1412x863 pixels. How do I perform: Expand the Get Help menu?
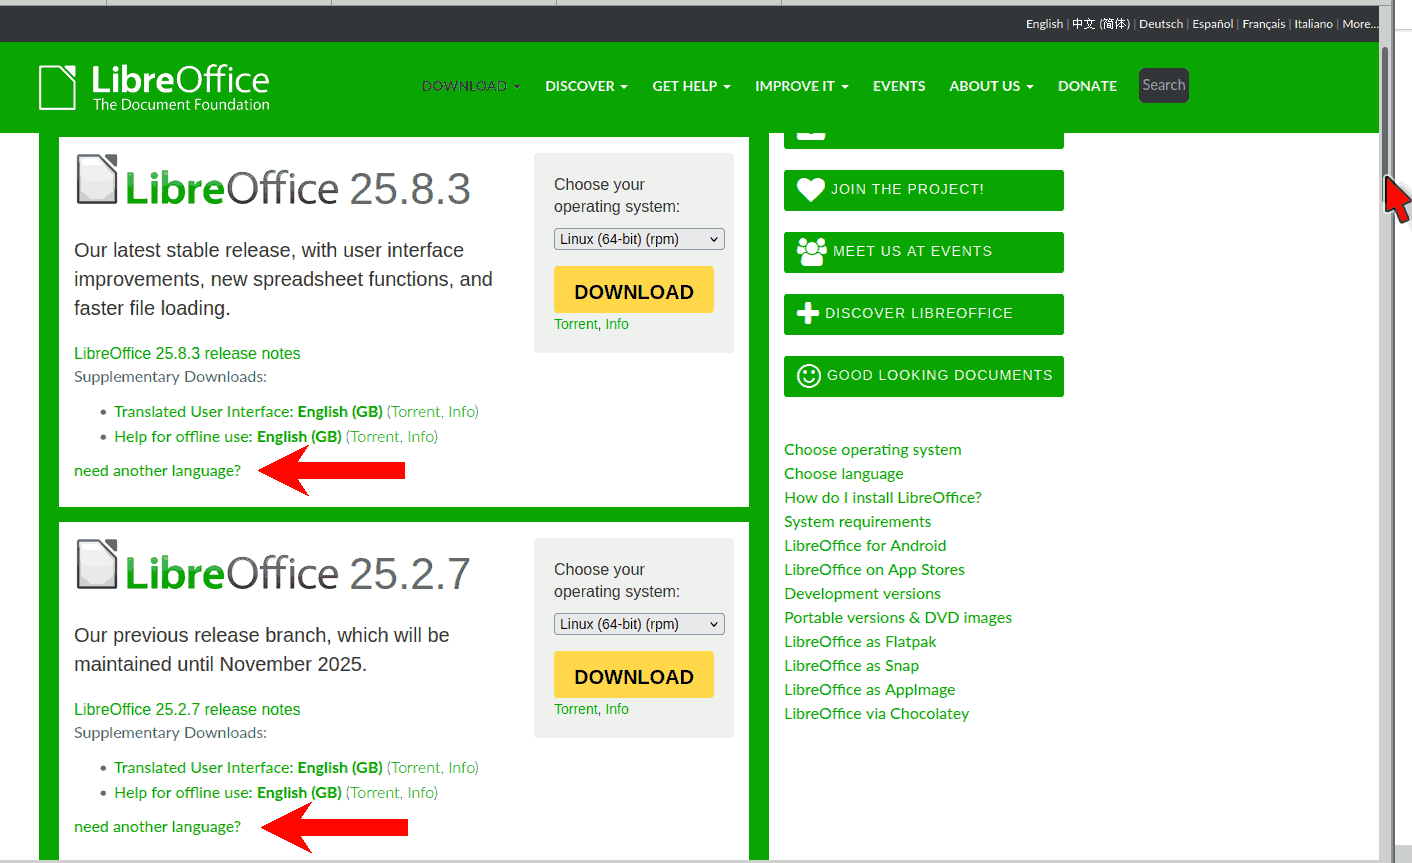[691, 86]
